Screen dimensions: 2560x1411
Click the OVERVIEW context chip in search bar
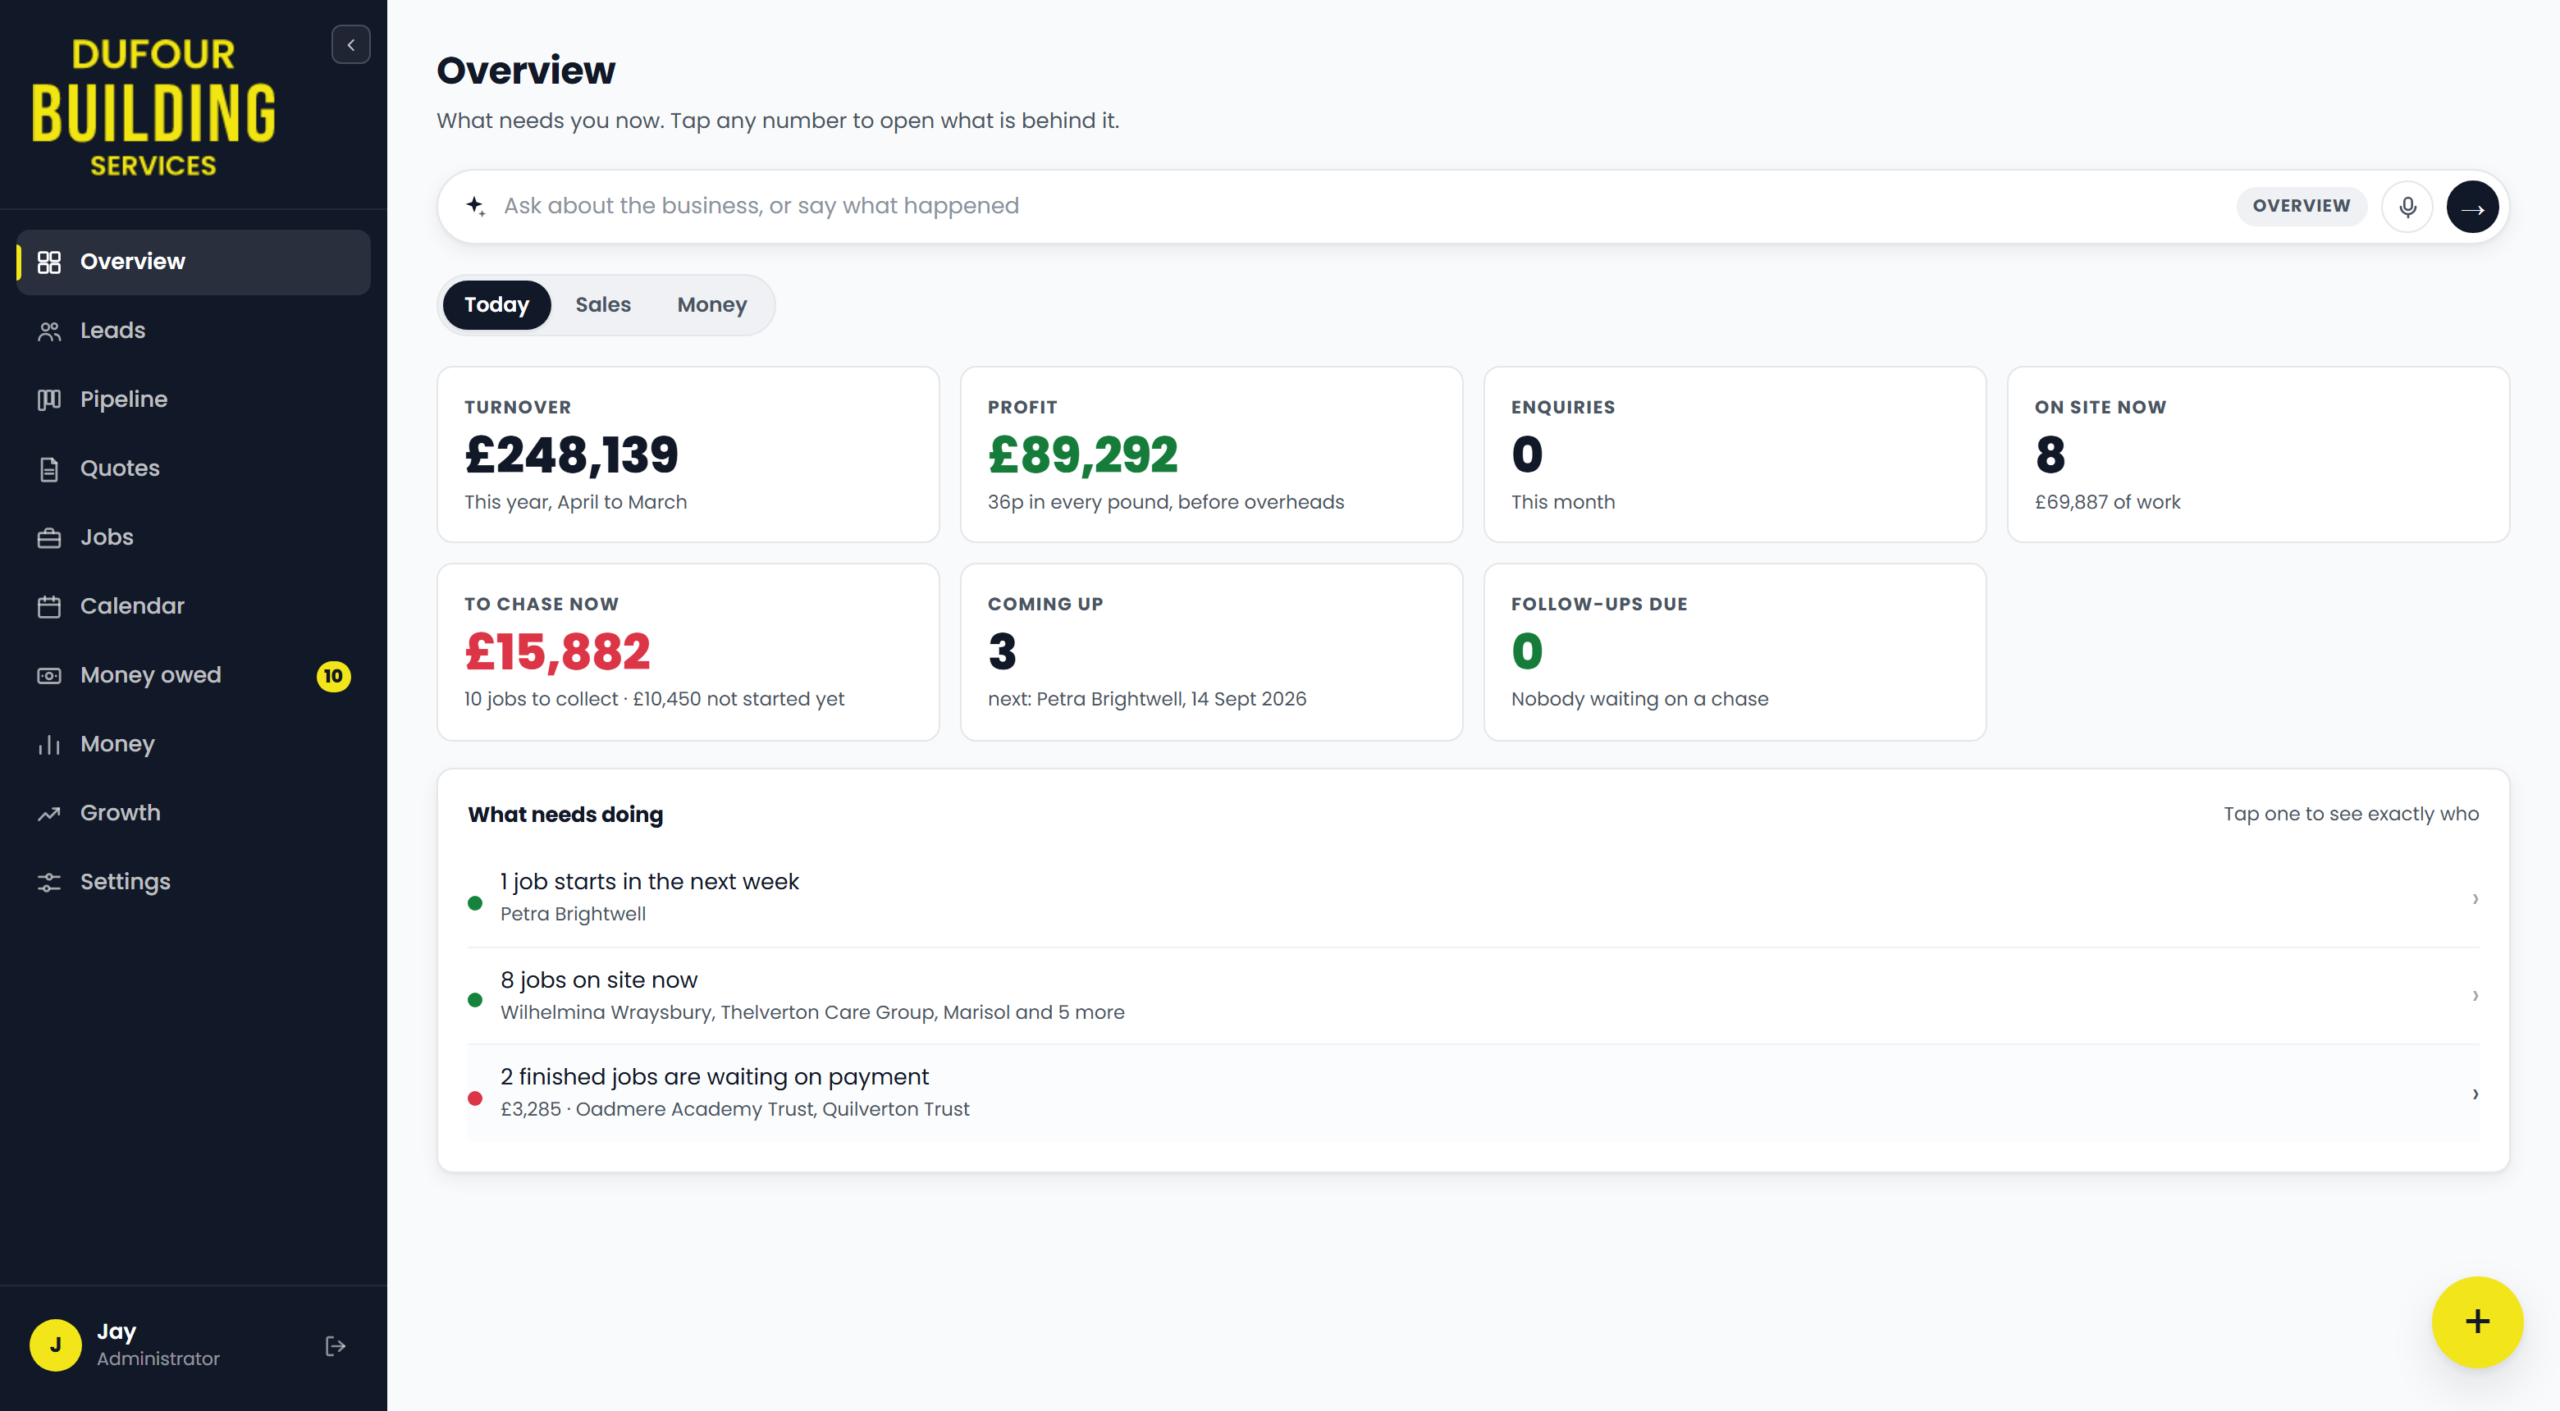2301,206
